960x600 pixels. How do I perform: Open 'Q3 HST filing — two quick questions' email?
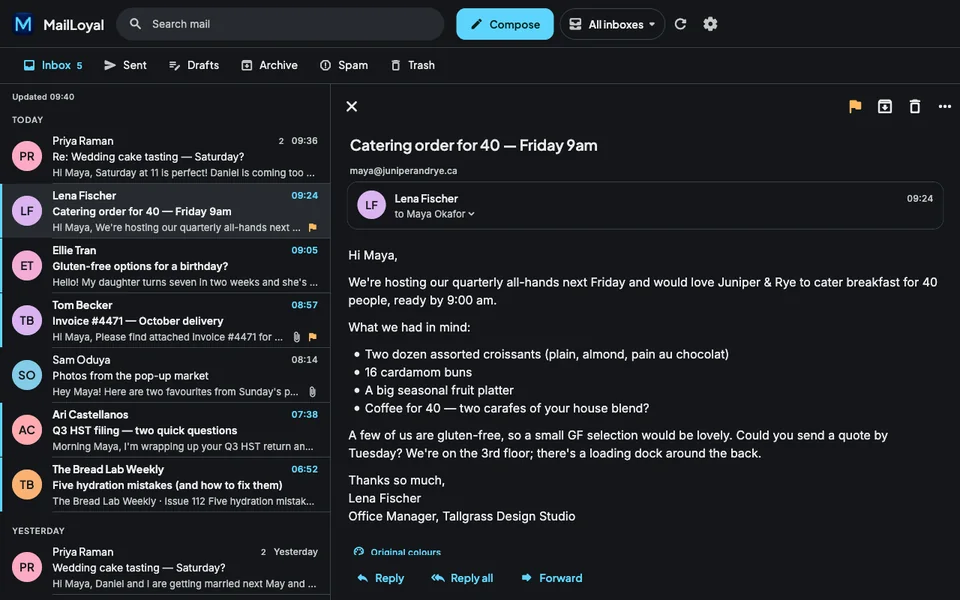pyautogui.click(x=165, y=430)
